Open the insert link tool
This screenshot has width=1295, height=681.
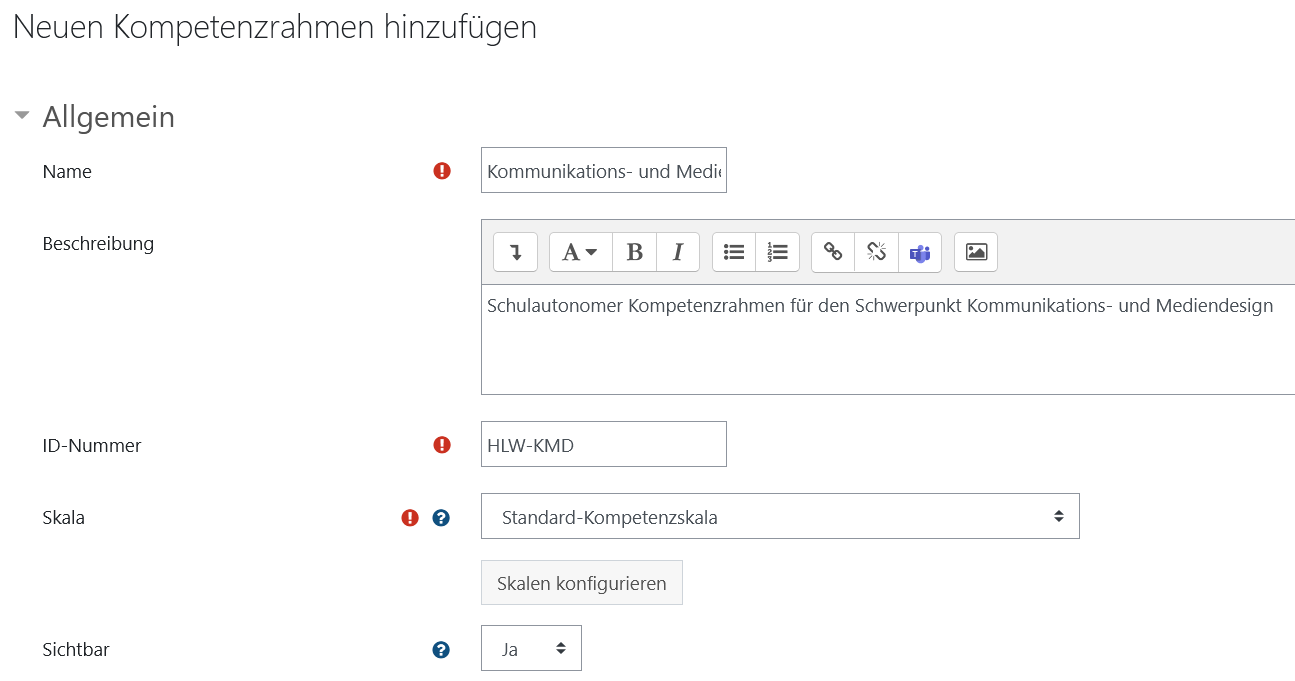[x=833, y=252]
